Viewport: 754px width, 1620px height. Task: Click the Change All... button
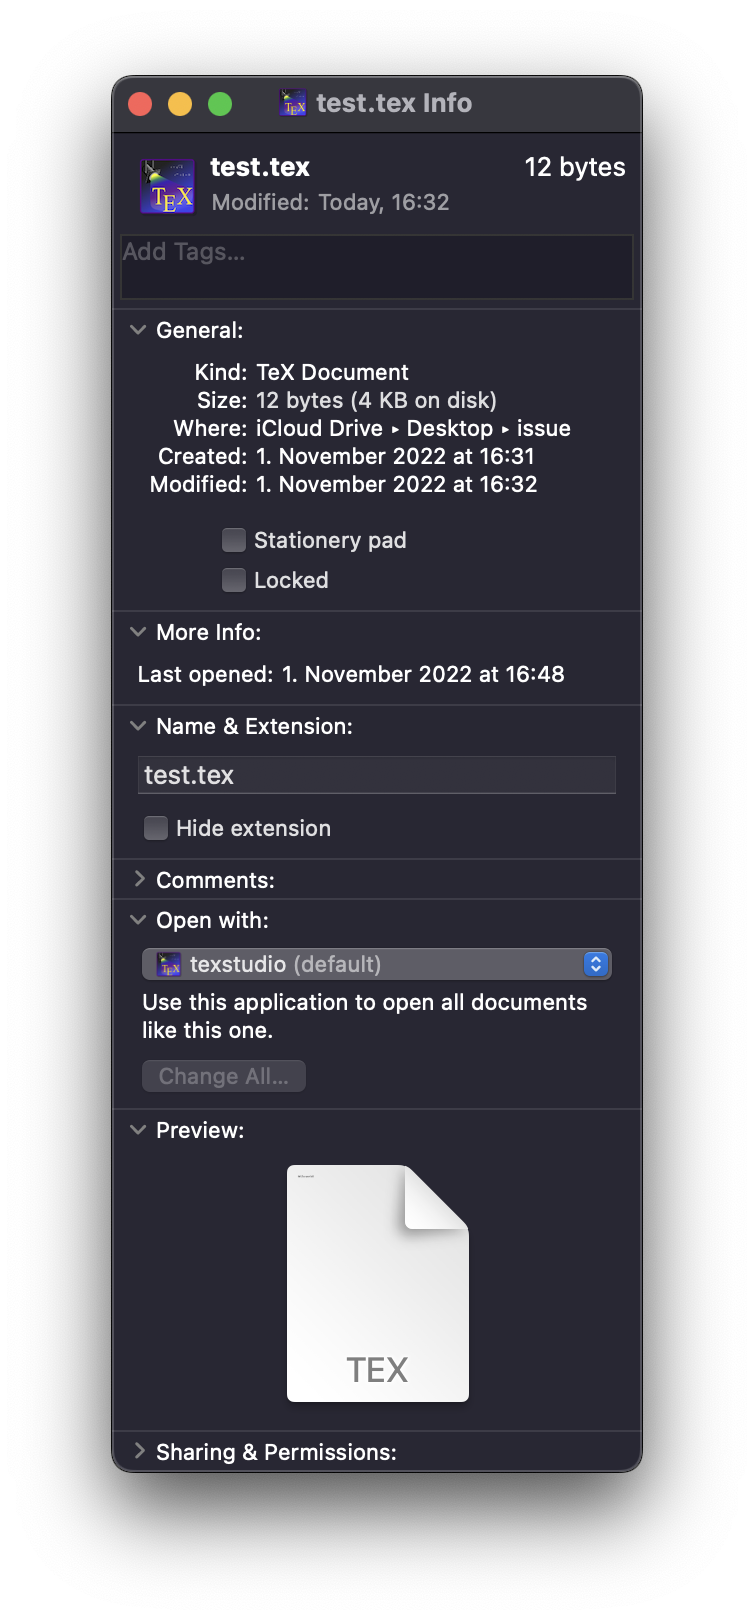click(224, 1076)
